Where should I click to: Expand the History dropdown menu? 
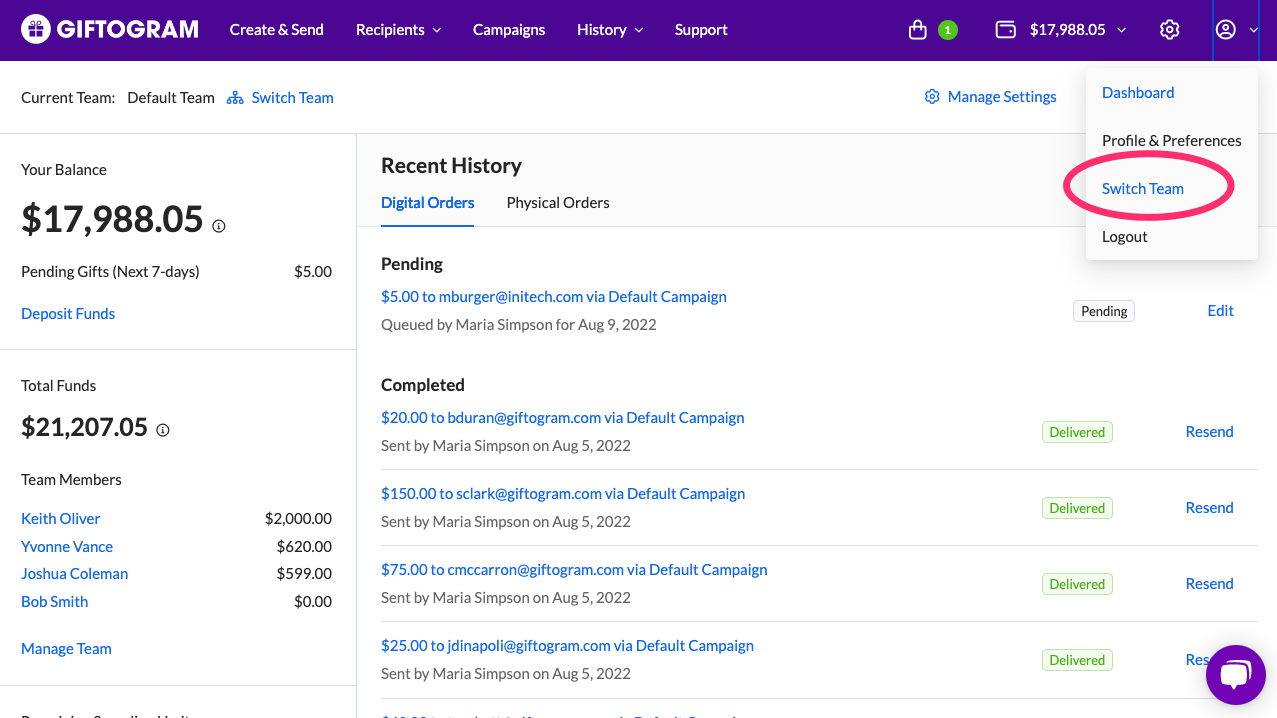pos(610,30)
